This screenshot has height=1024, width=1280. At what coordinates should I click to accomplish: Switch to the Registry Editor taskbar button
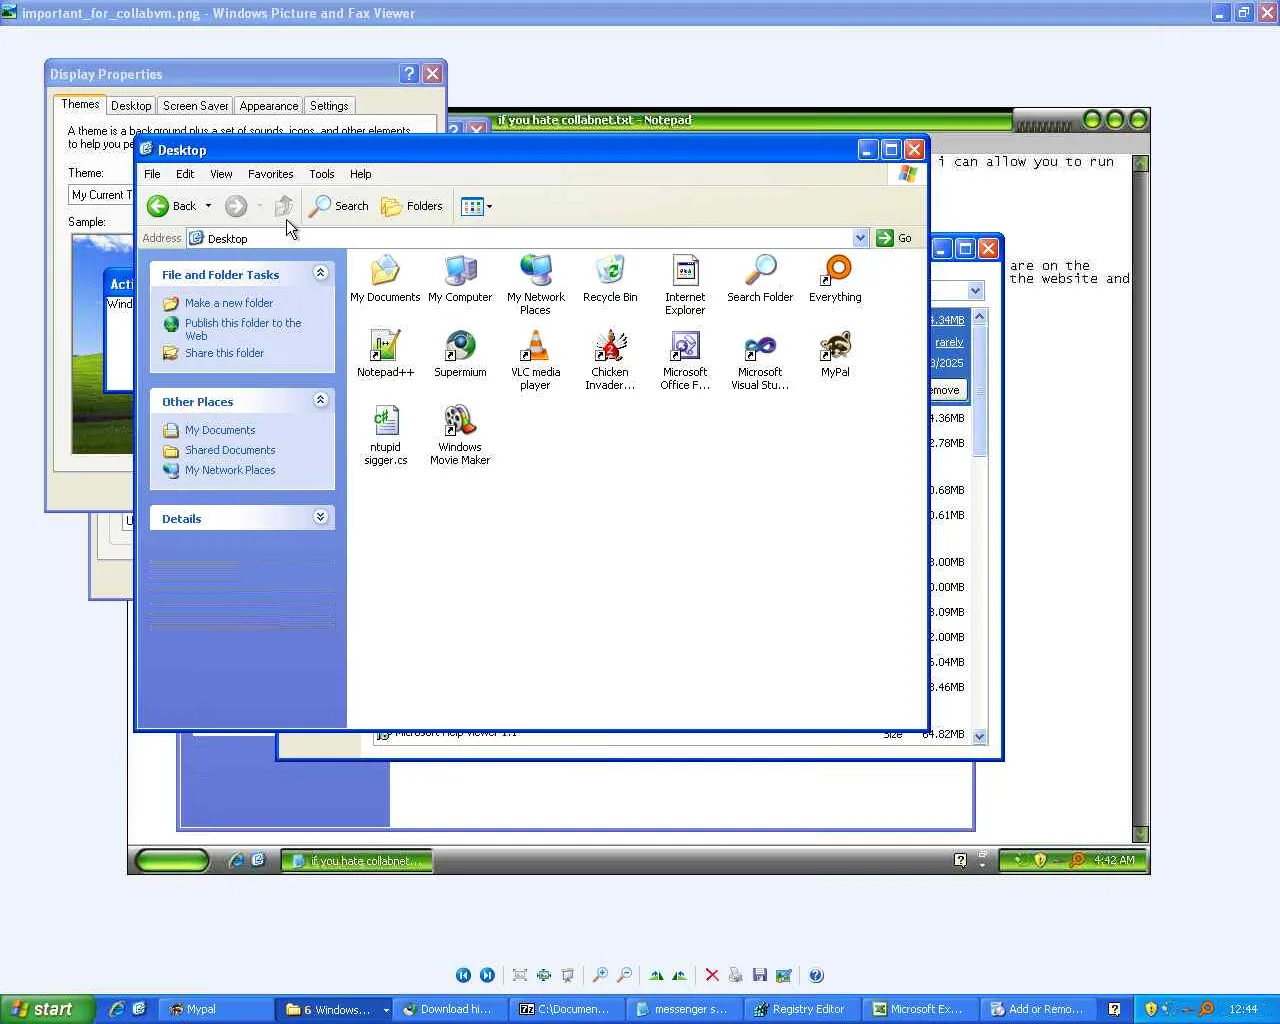click(x=801, y=1009)
